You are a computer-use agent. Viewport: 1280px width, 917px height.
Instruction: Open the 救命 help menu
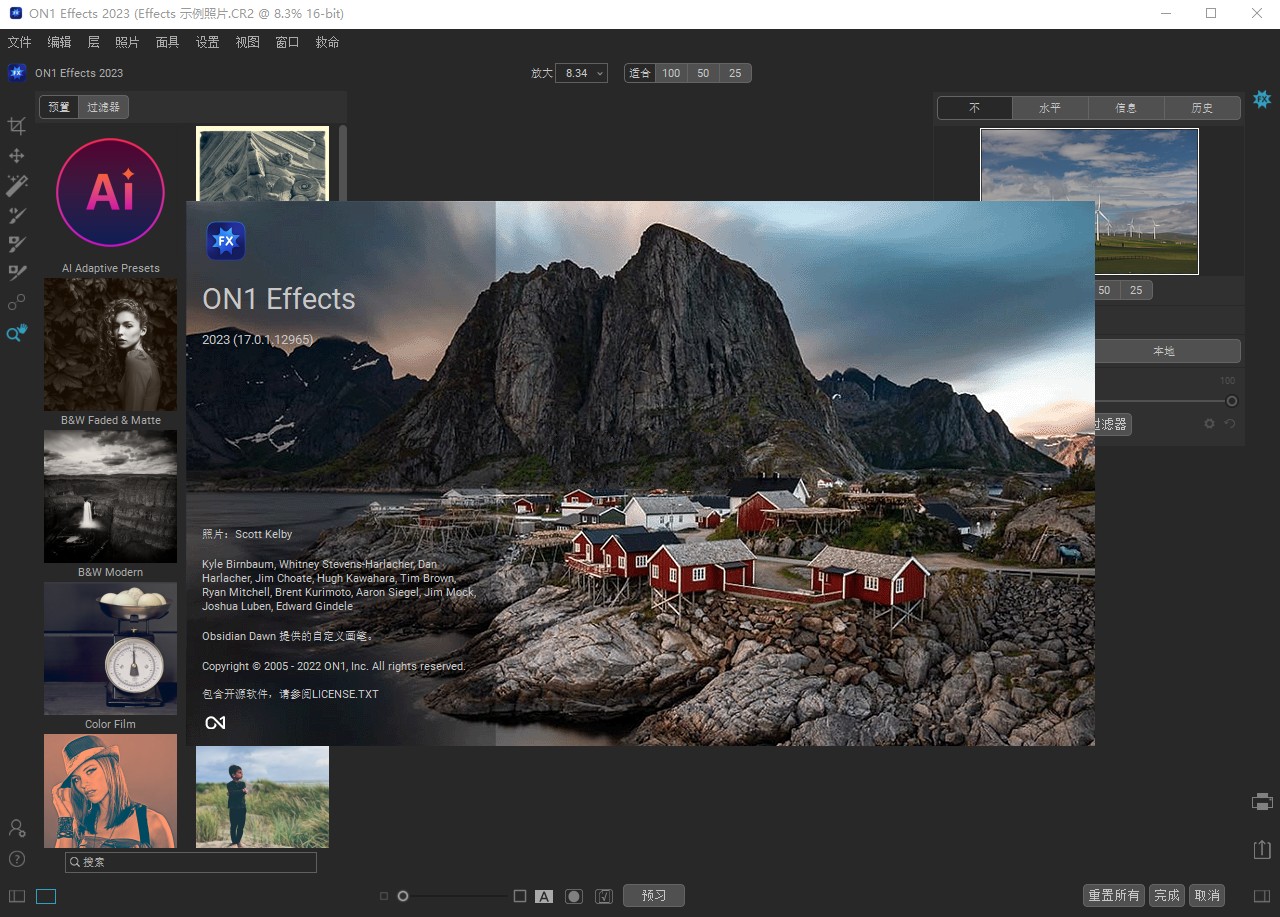[328, 42]
